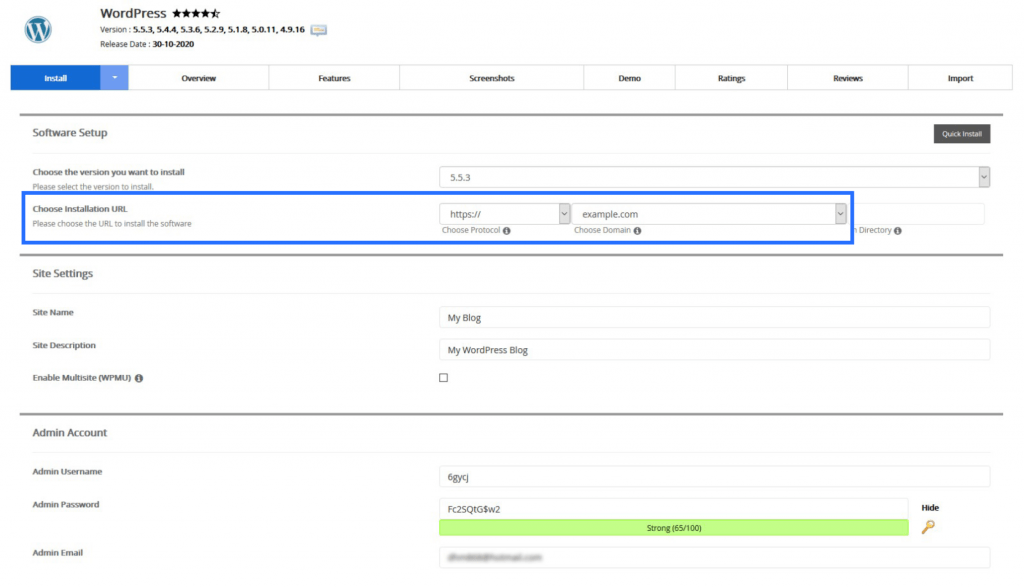
Task: Expand the arrow next to the Install tab
Action: pyautogui.click(x=114, y=78)
